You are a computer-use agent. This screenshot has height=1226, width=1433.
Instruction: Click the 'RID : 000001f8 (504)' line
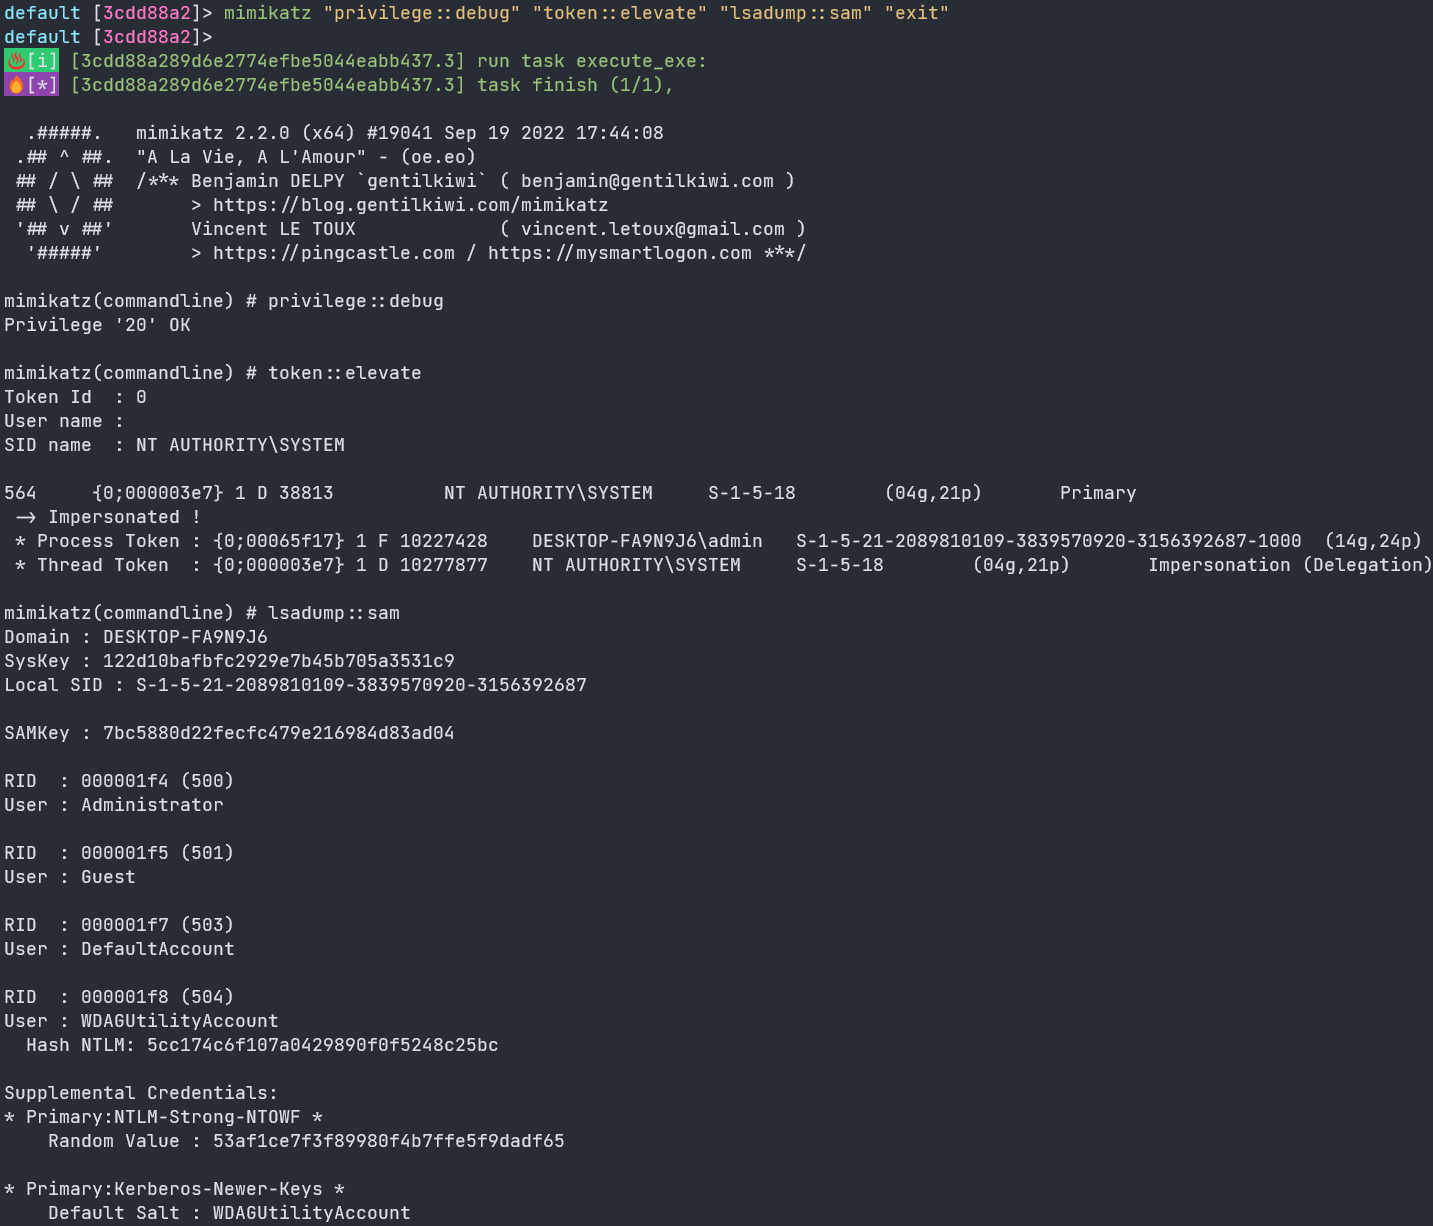tap(119, 997)
